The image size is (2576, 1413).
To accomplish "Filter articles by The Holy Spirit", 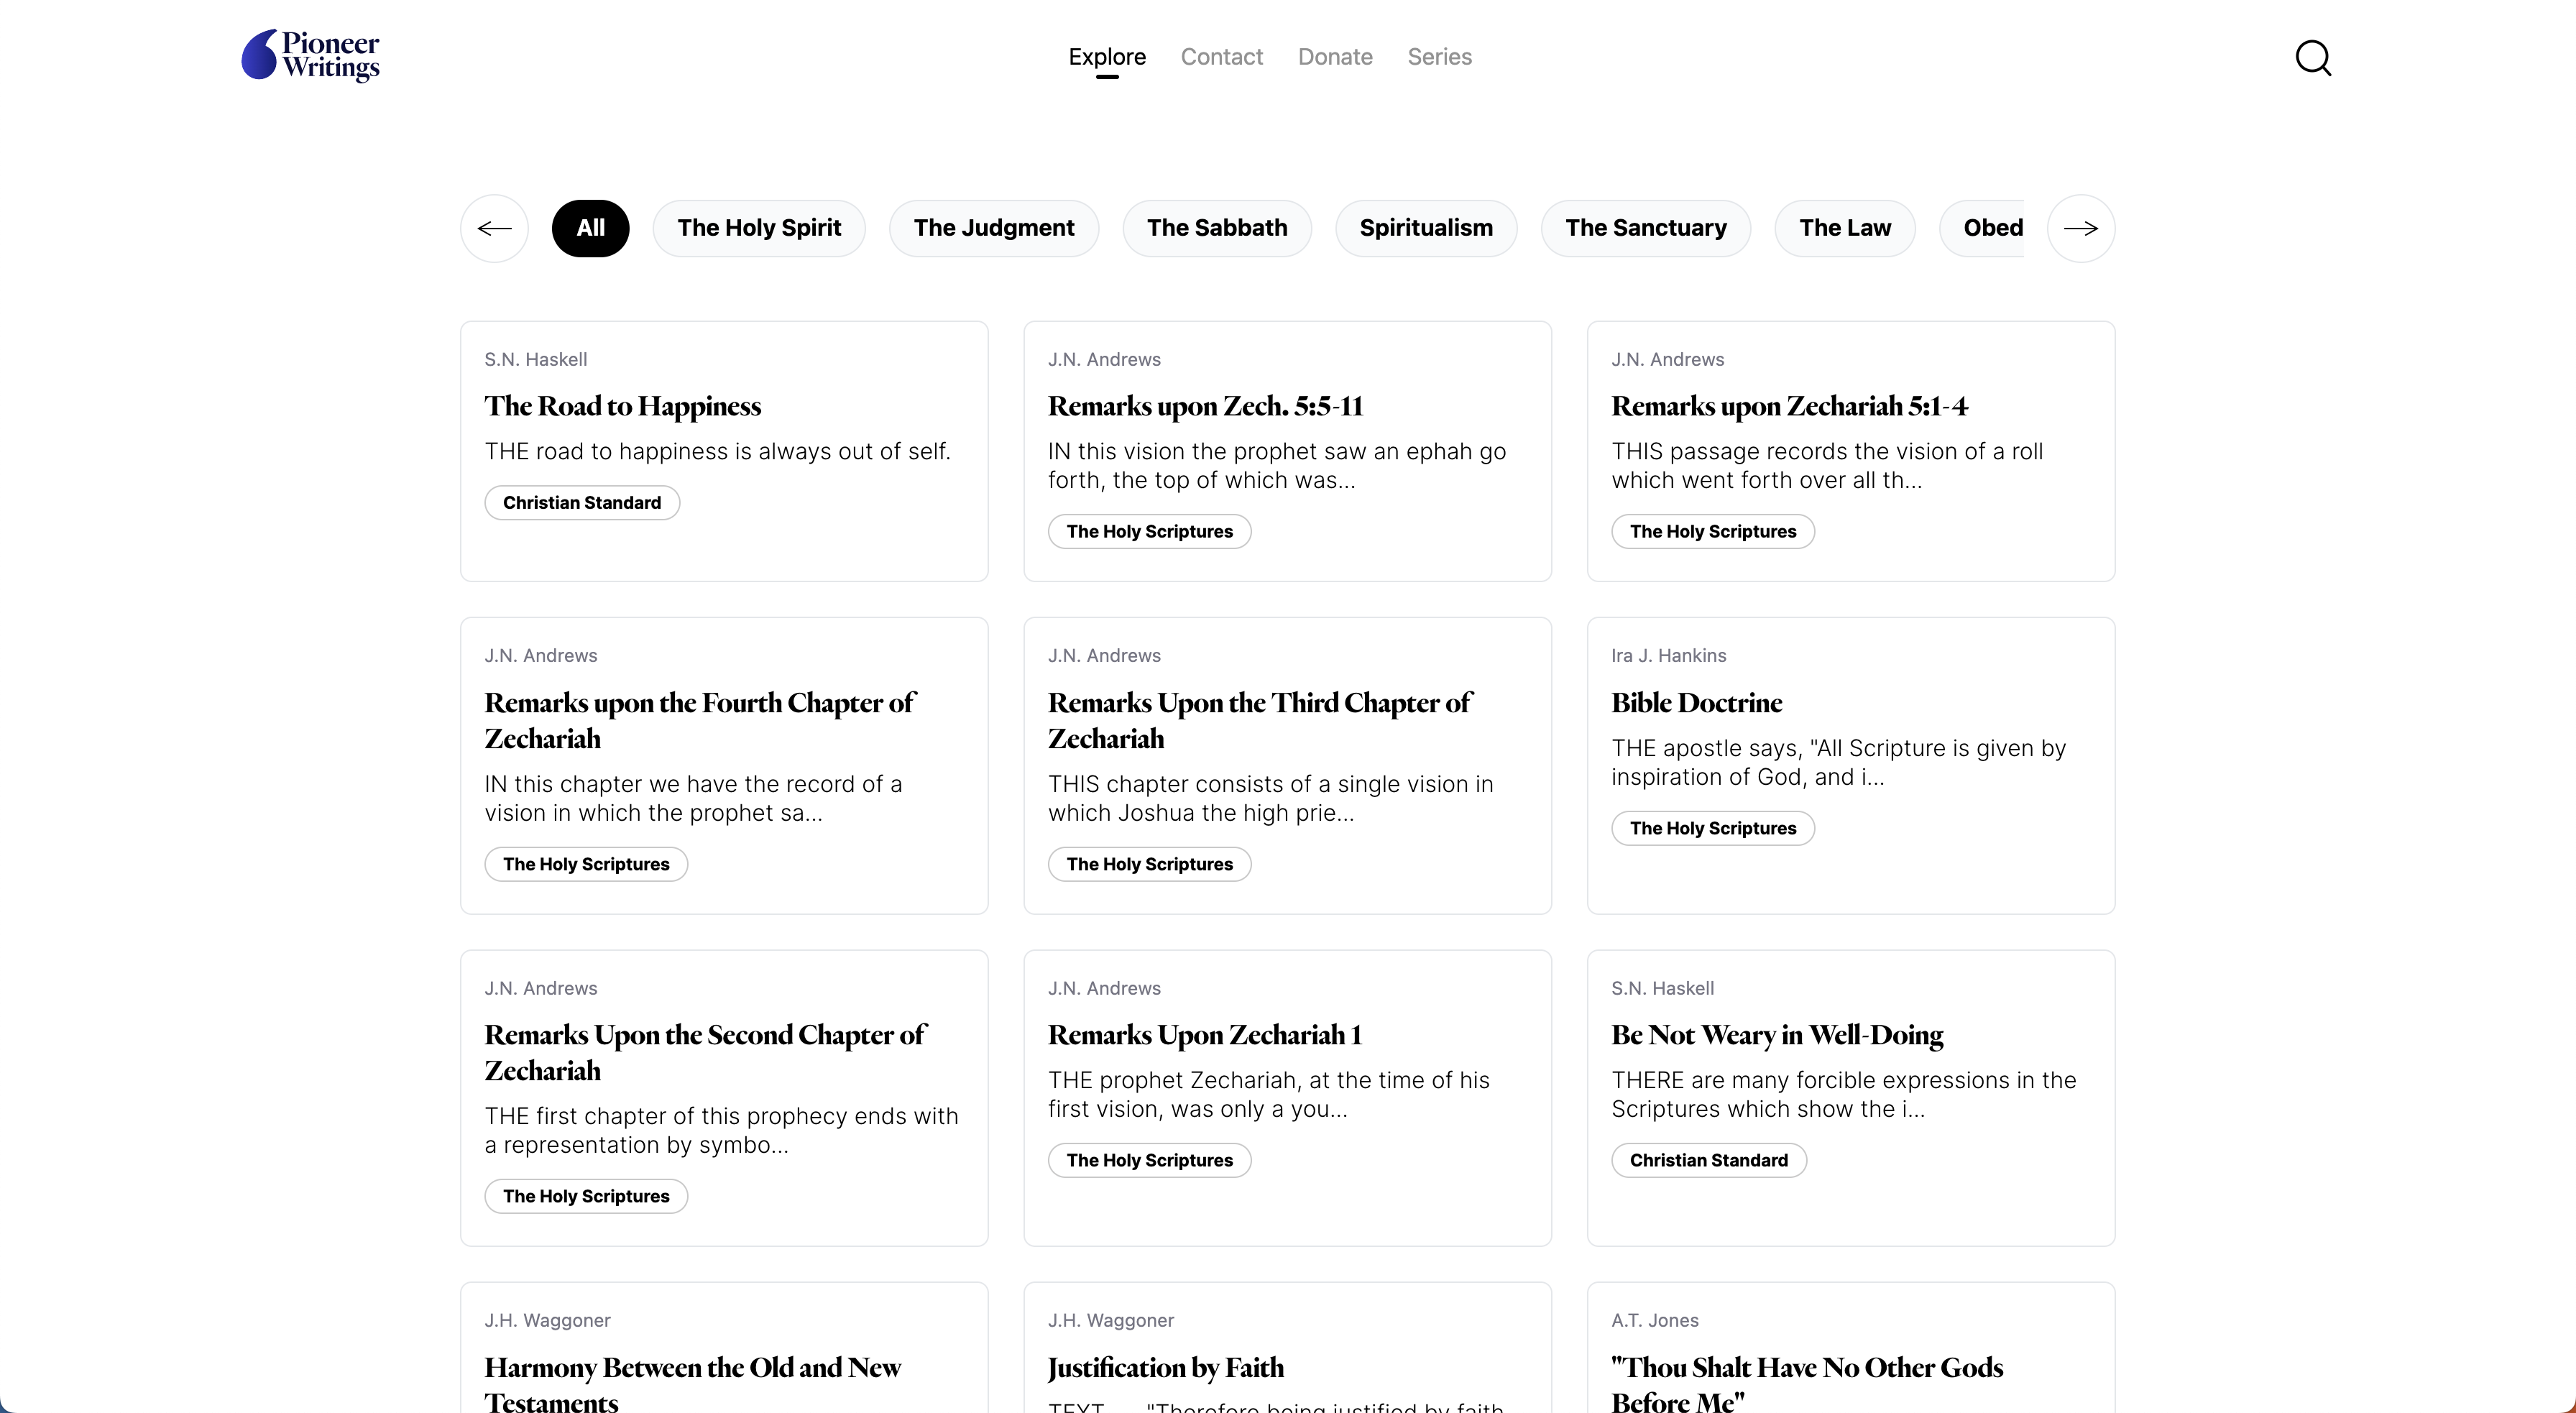I will [x=758, y=228].
